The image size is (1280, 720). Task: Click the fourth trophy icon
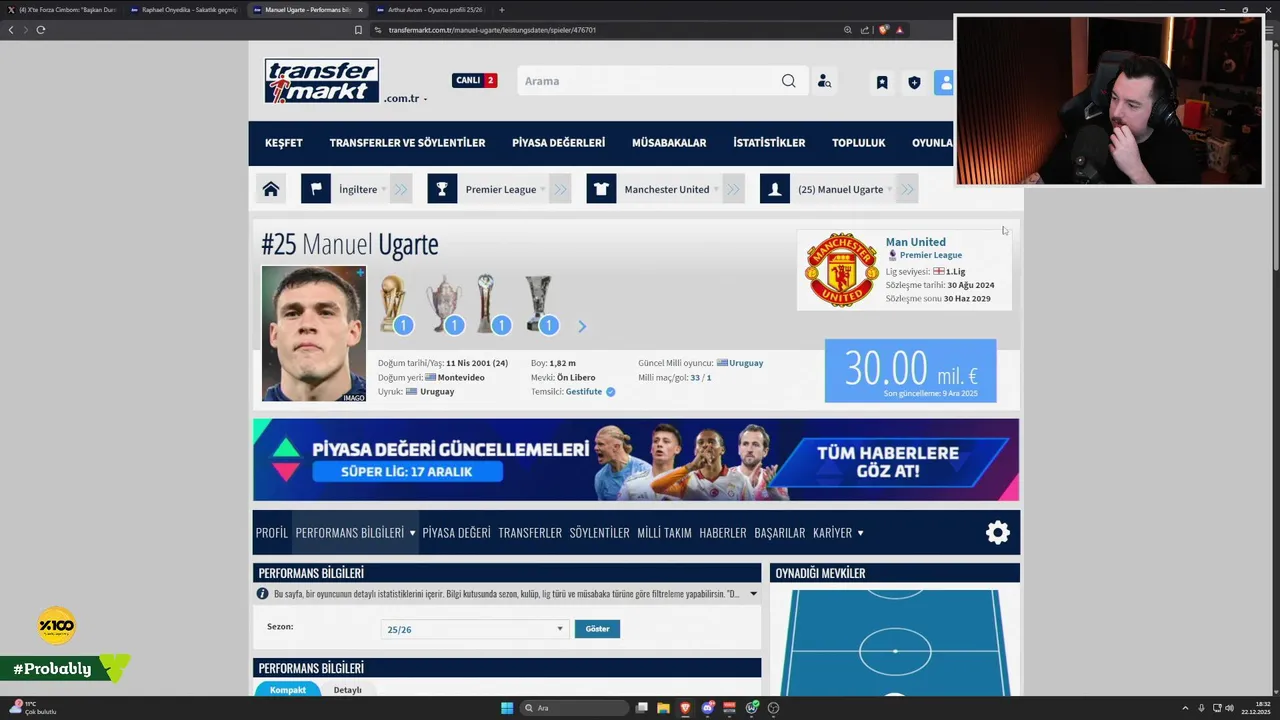(538, 304)
